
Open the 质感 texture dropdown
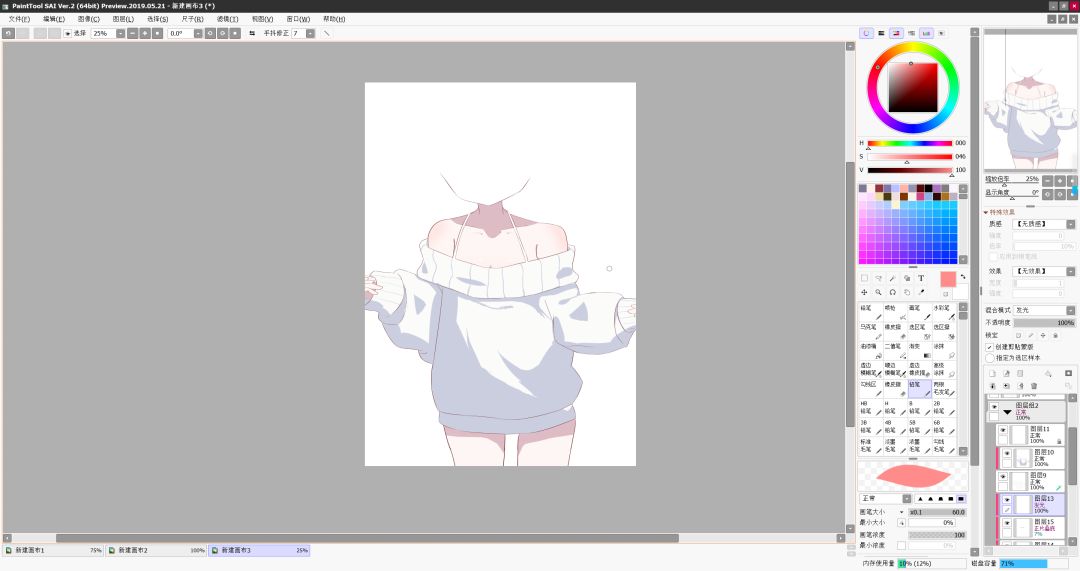(x=1070, y=224)
